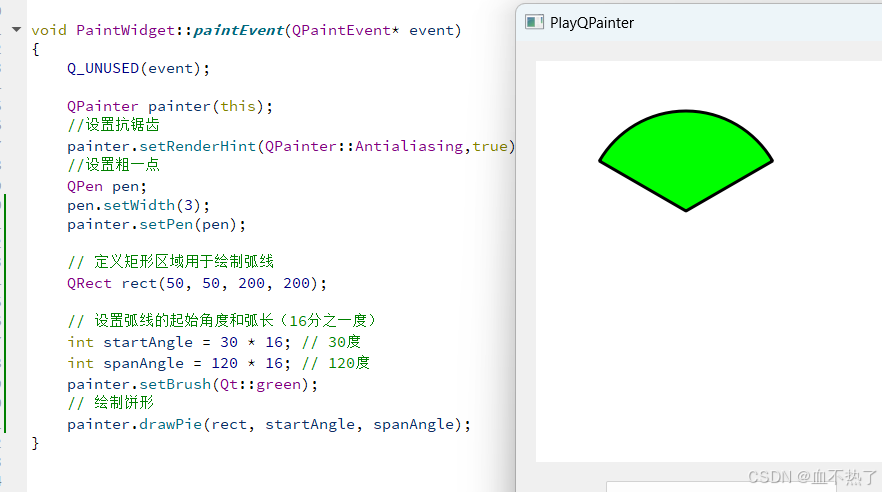Click the Q_UNUSED(event); line
The image size is (882, 492).
(138, 68)
